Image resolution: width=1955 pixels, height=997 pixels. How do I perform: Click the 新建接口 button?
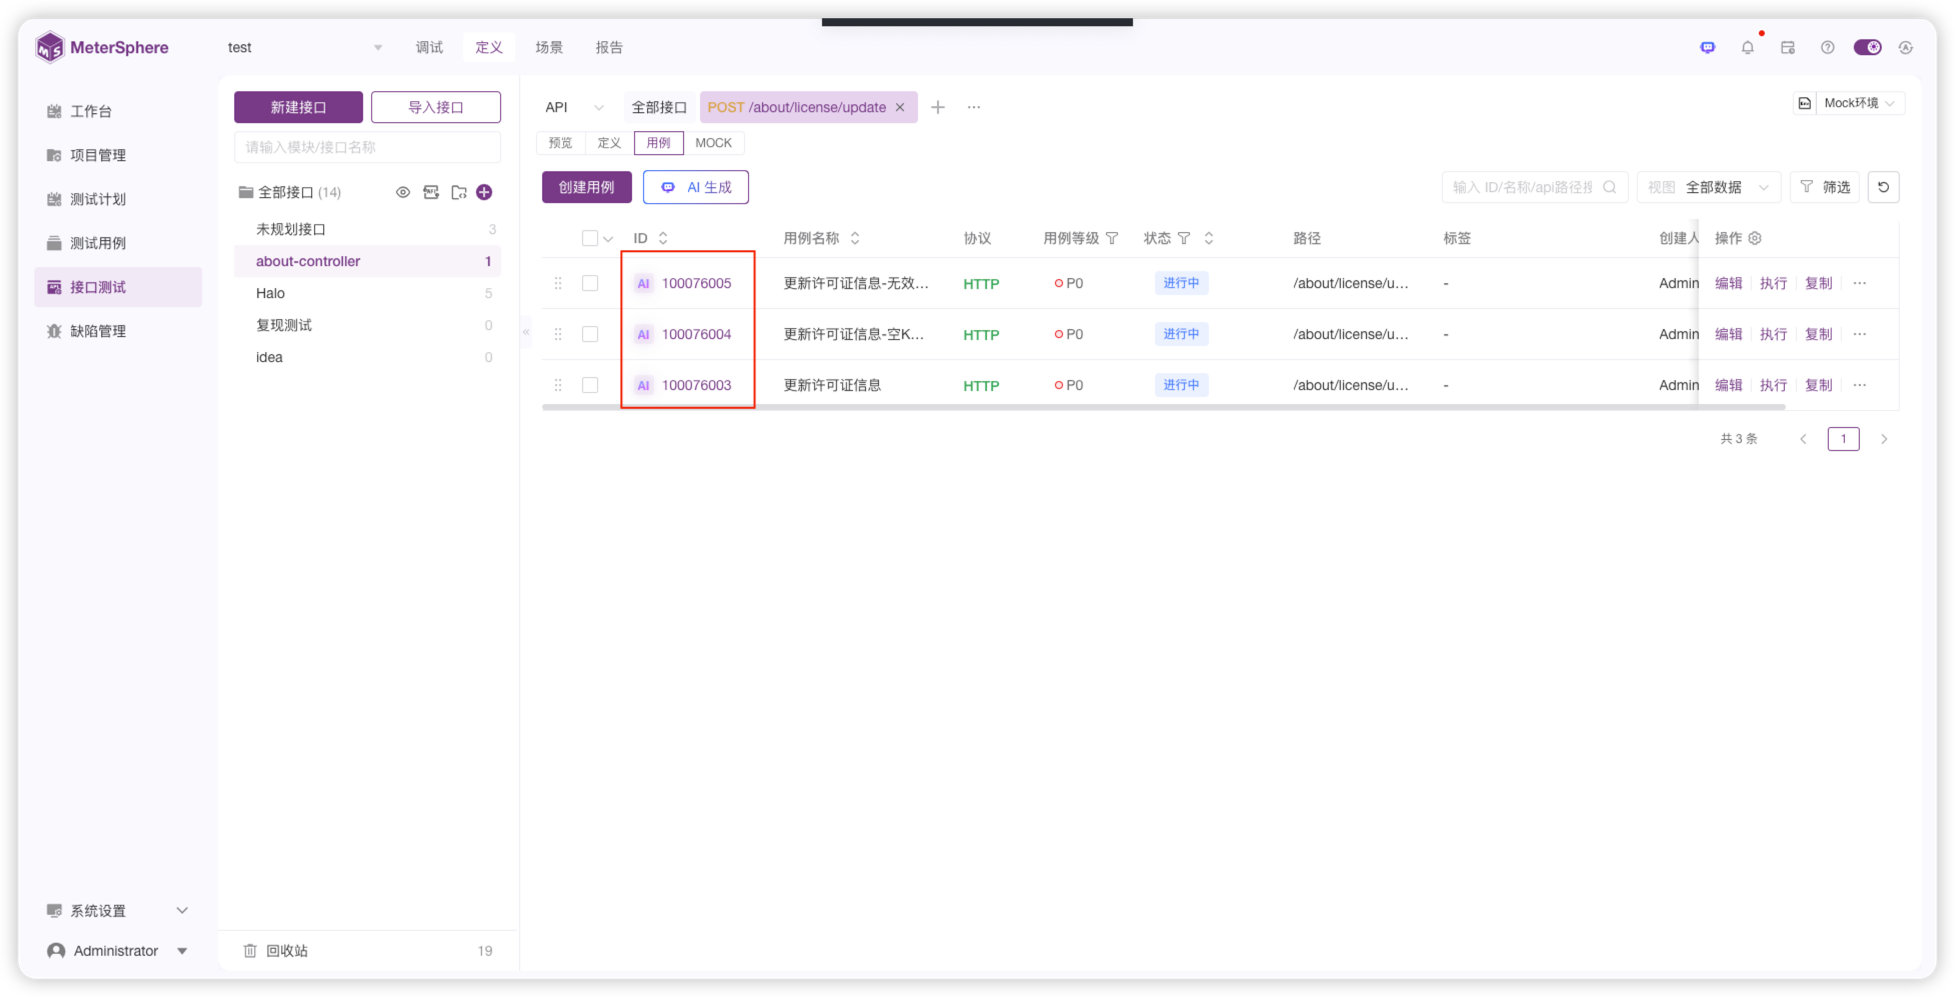point(298,107)
